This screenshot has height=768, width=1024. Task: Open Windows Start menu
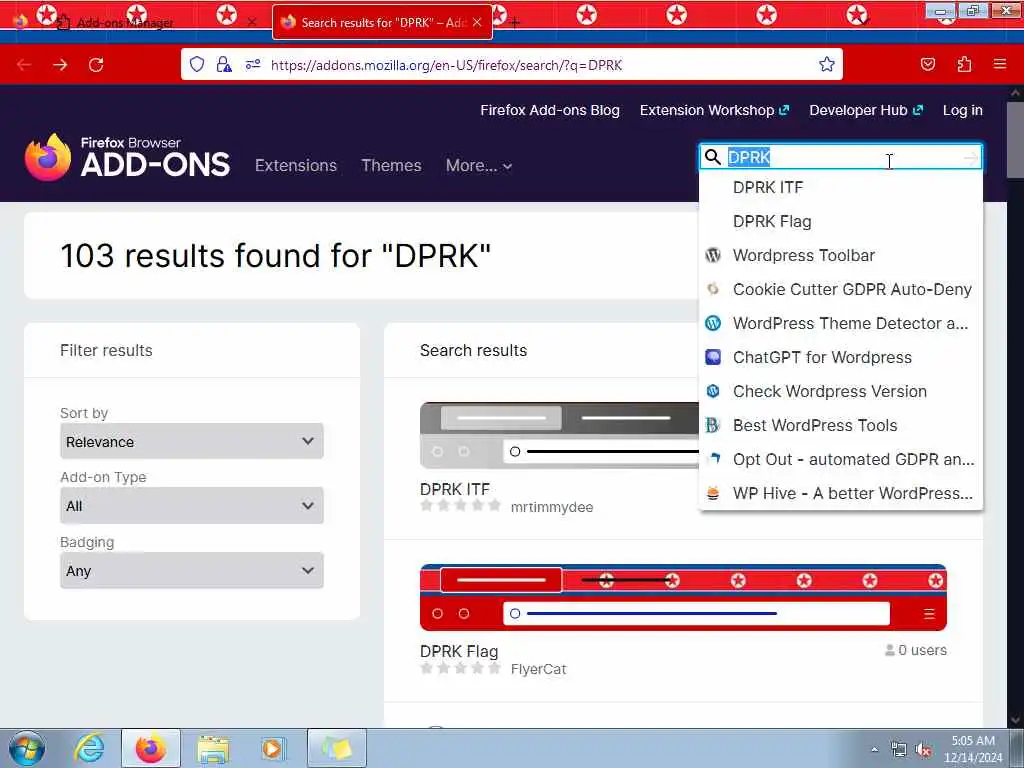[x=27, y=748]
